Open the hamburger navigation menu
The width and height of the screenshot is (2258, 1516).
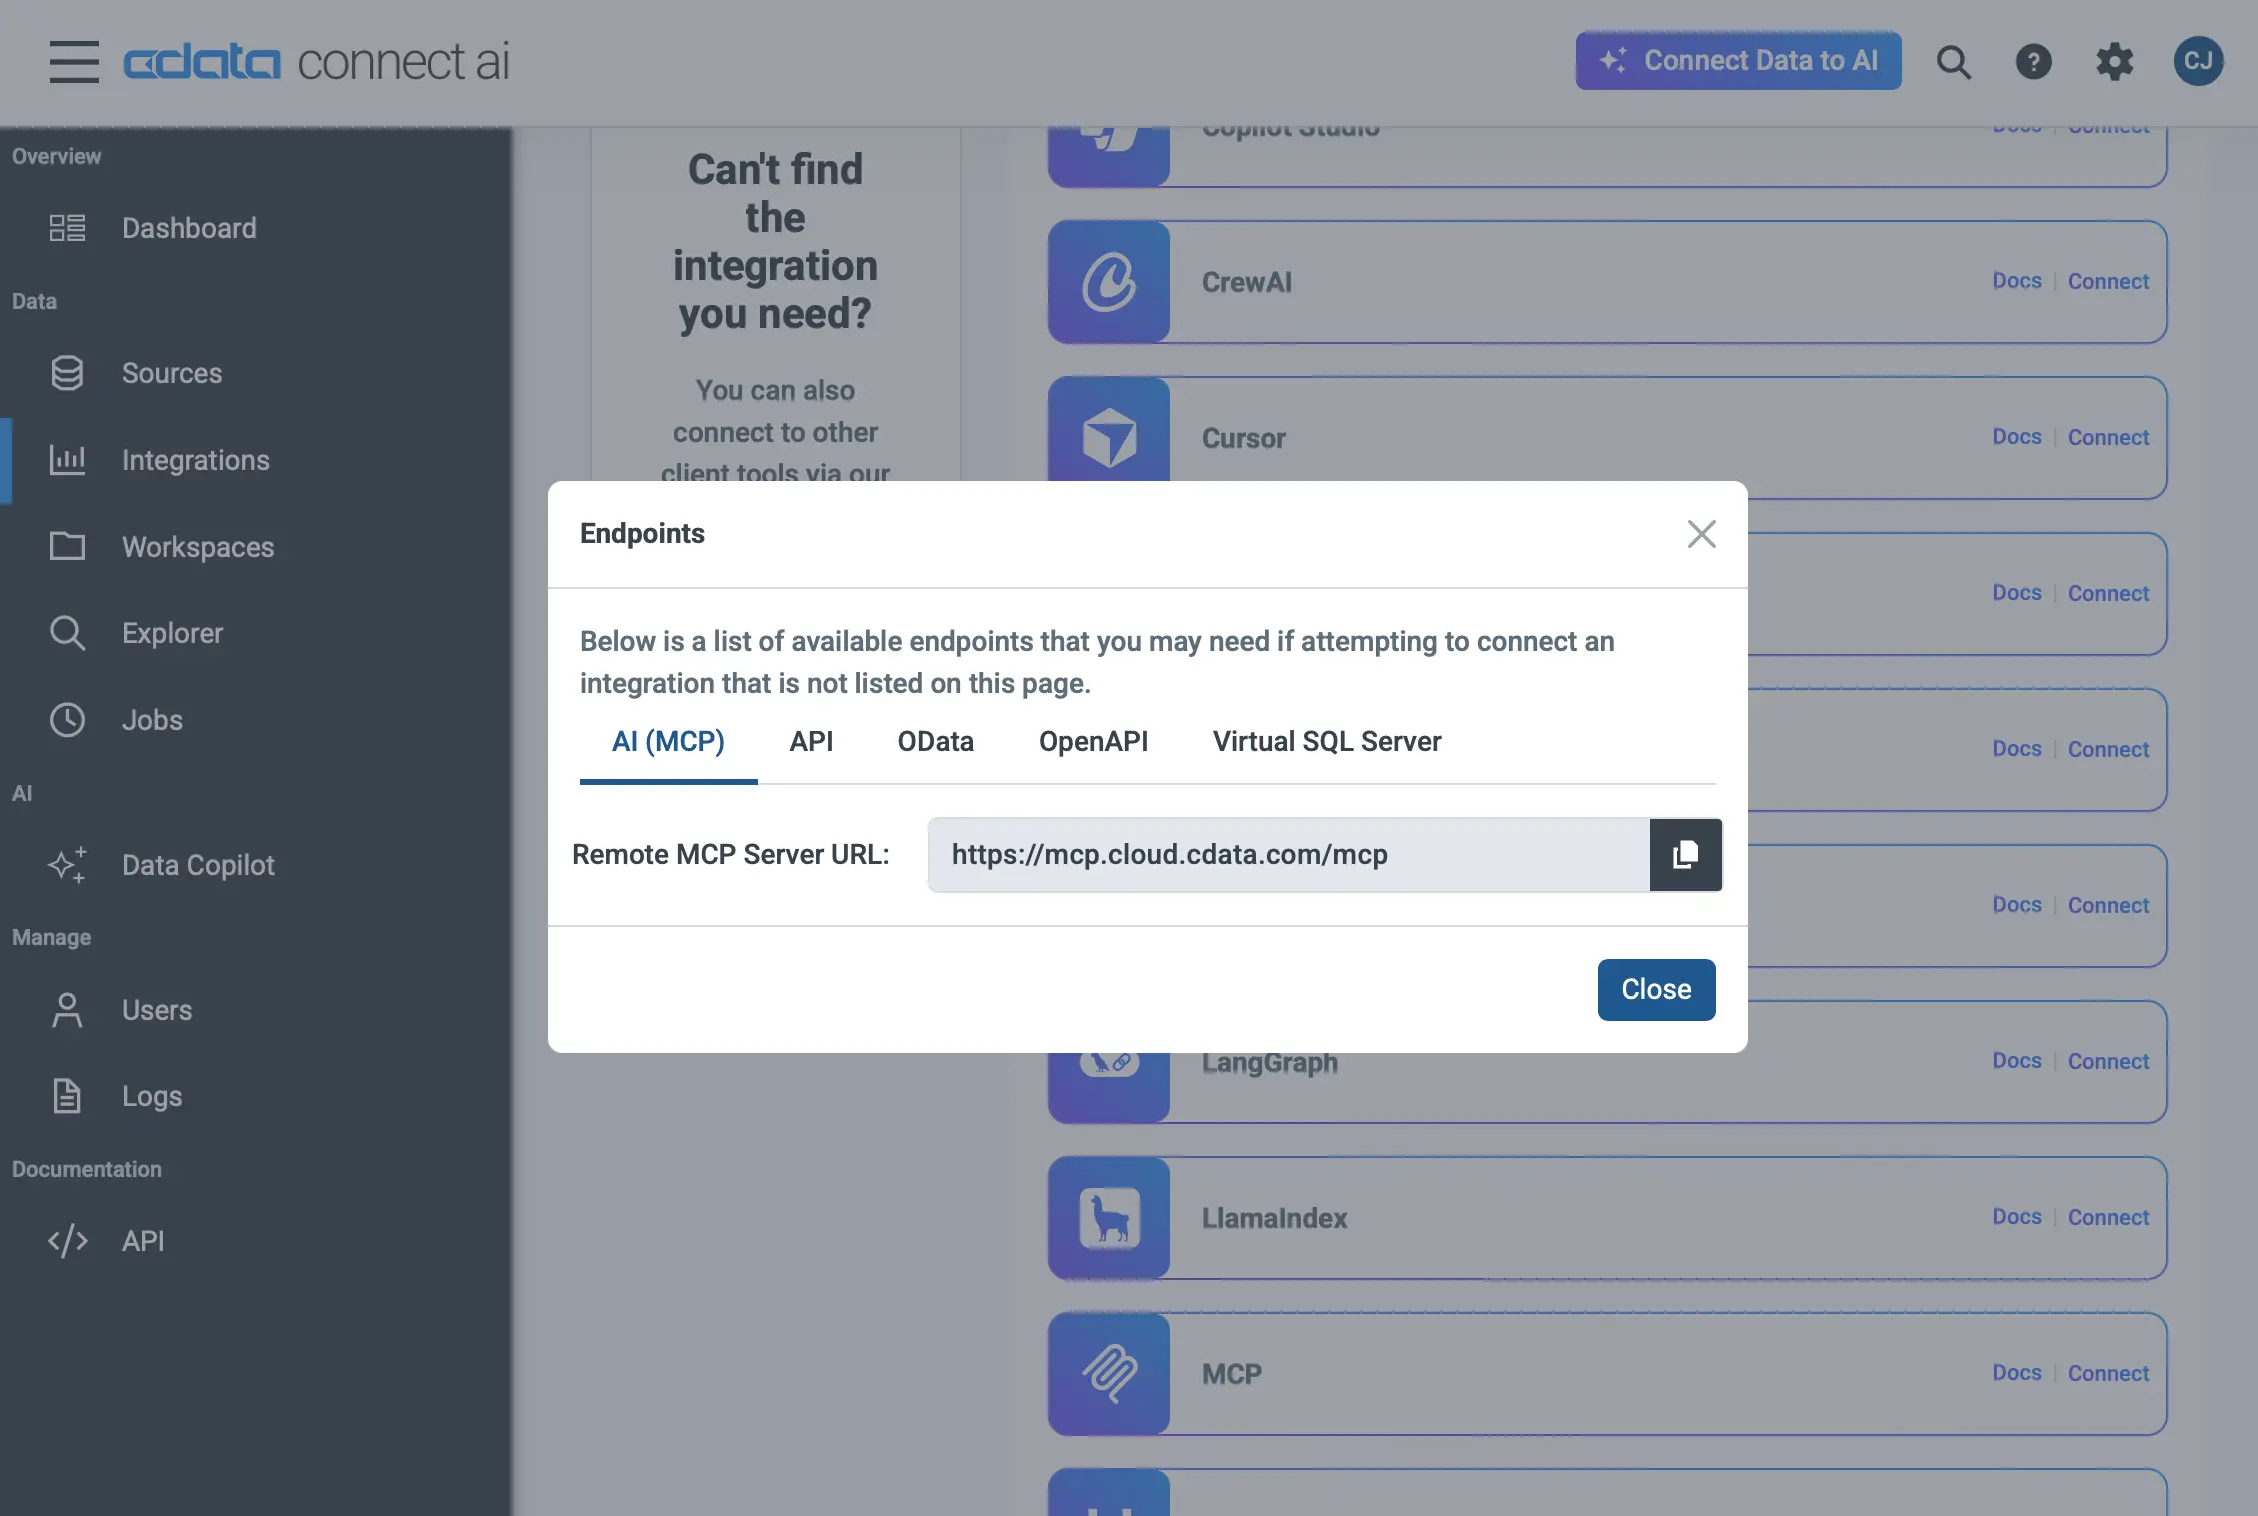pyautogui.click(x=74, y=62)
